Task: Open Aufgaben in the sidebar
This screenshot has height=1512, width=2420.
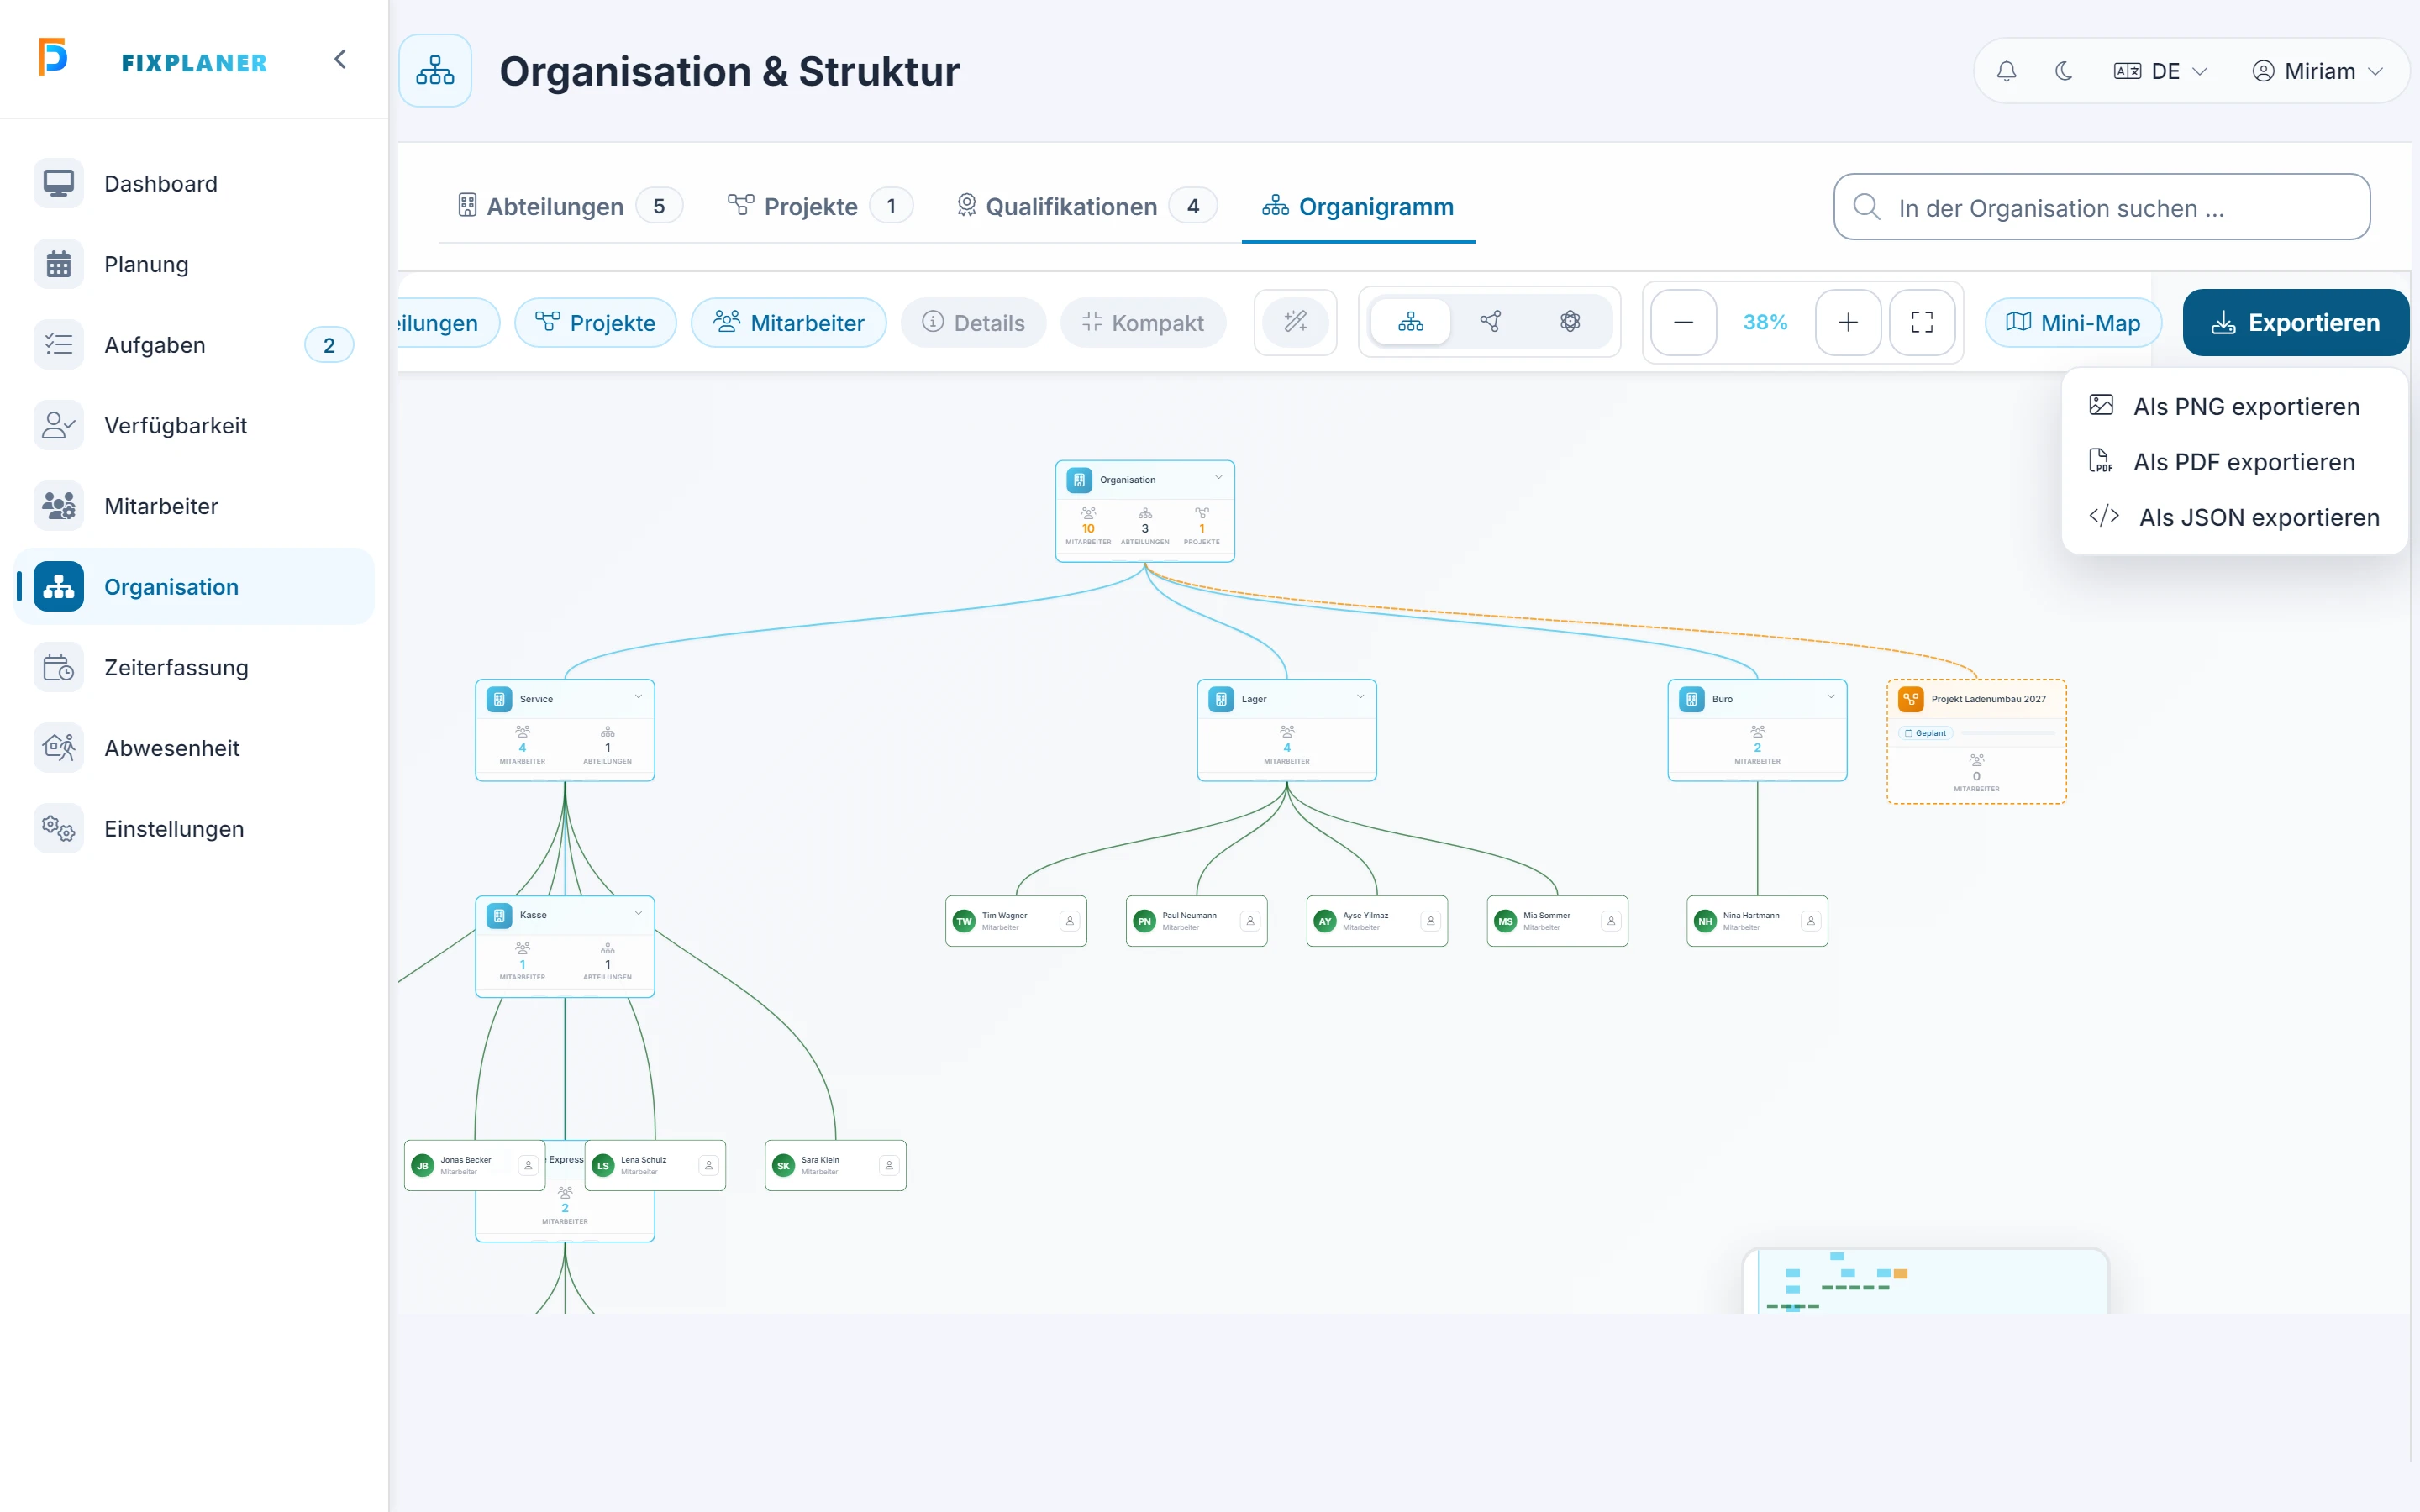Action: (194, 345)
